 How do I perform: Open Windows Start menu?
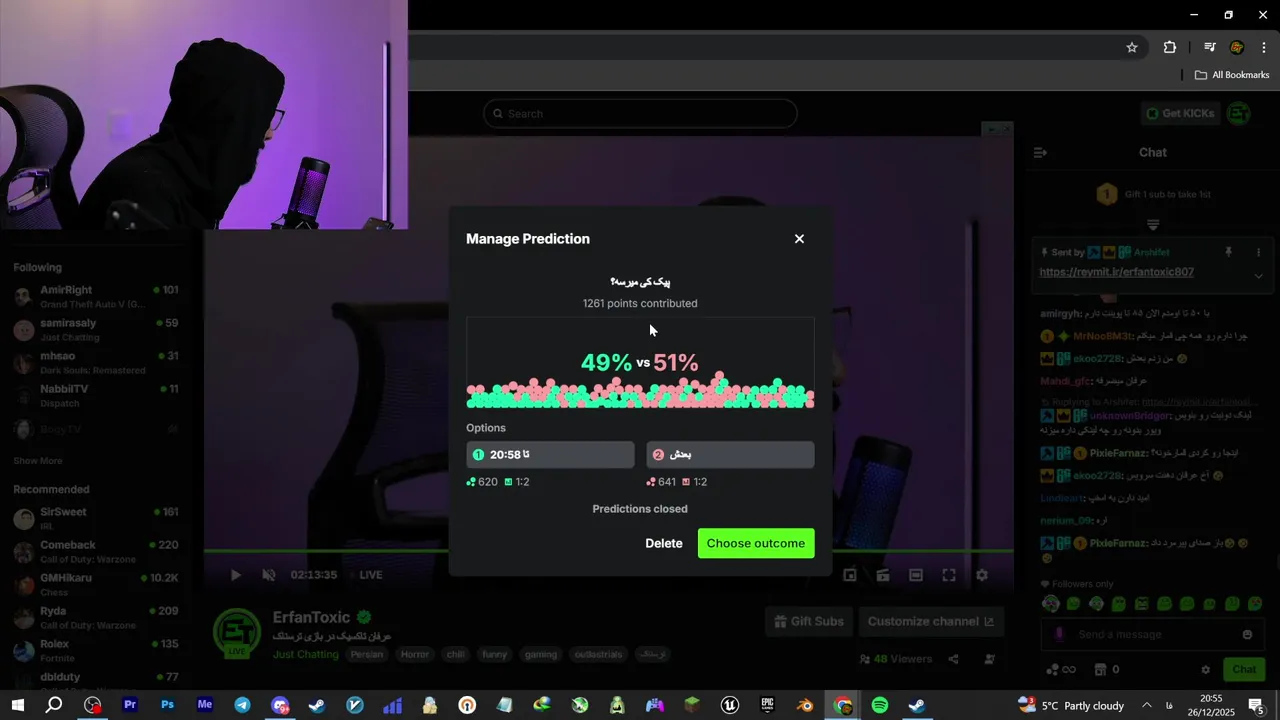(x=17, y=705)
